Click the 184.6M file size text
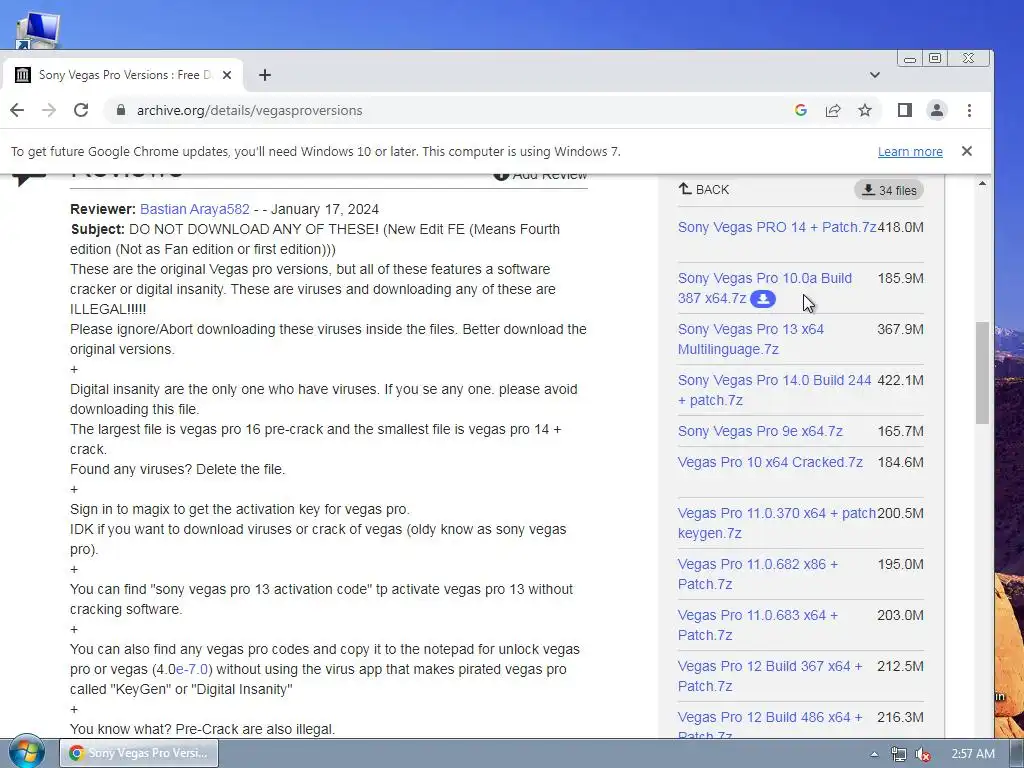Viewport: 1024px width, 768px height. (901, 462)
